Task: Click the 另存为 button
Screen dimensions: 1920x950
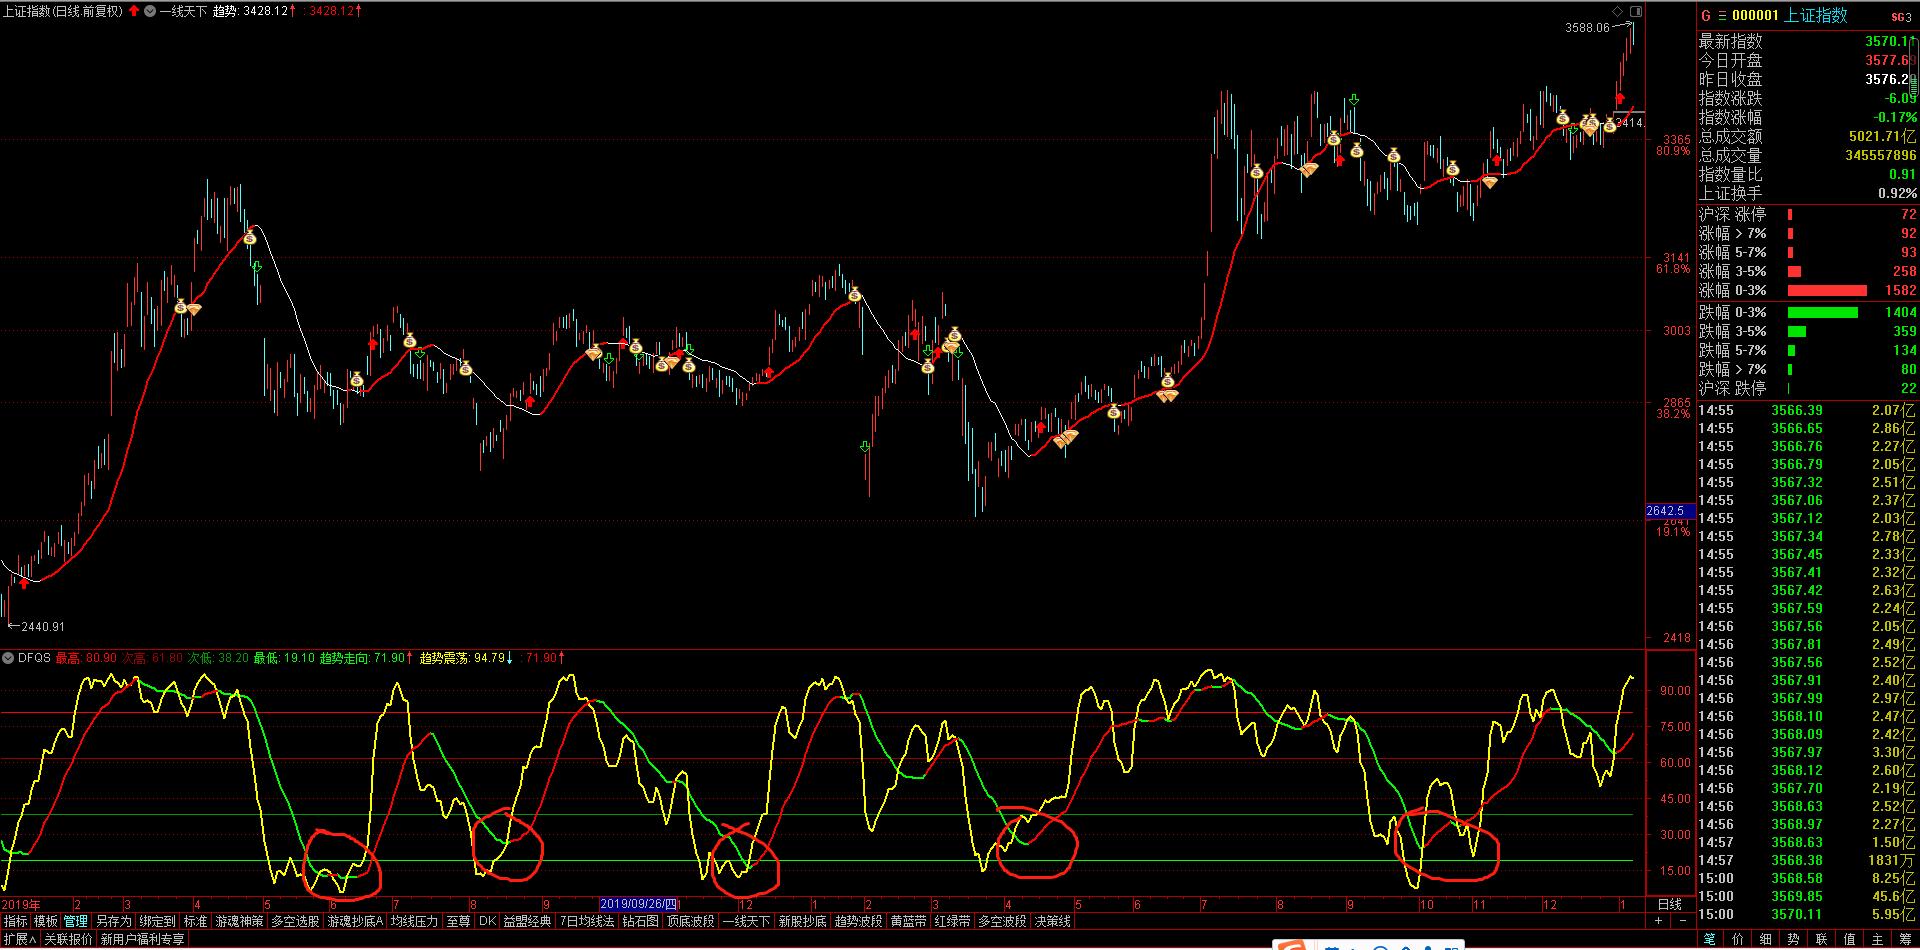Action: (x=113, y=921)
